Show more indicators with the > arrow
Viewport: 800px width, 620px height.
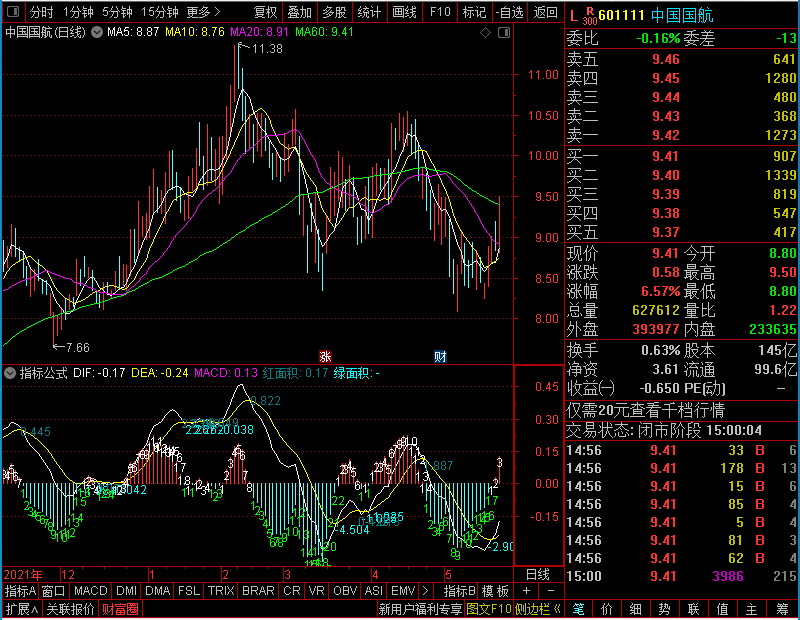point(425,591)
